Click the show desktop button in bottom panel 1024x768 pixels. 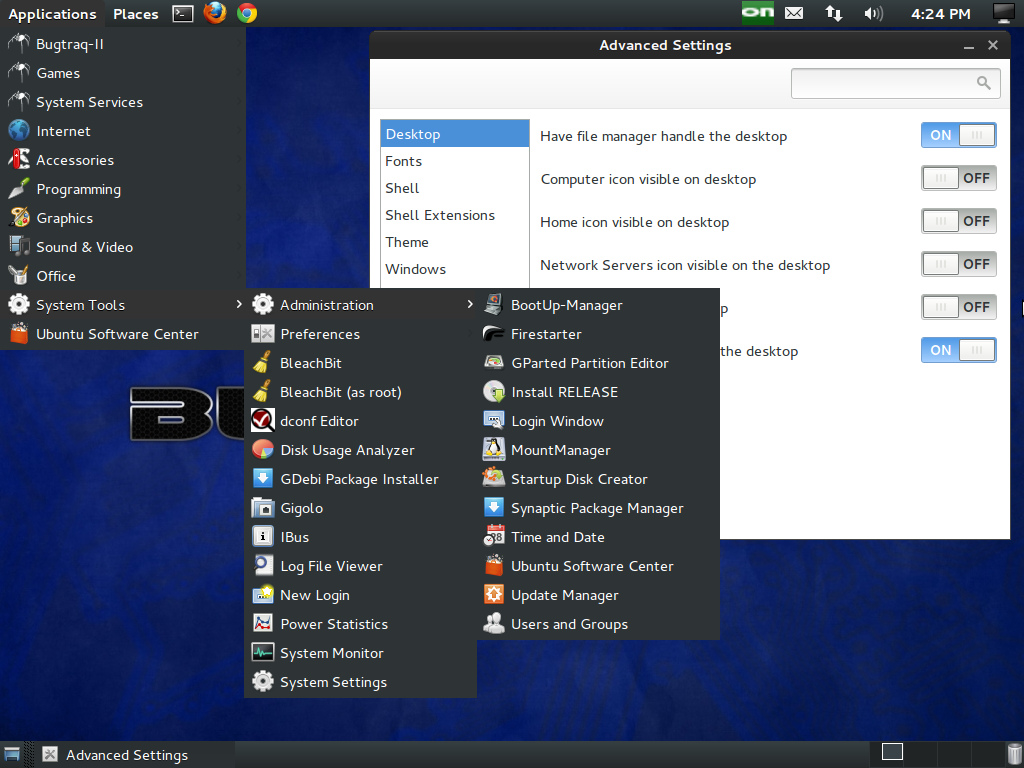click(x=12, y=755)
